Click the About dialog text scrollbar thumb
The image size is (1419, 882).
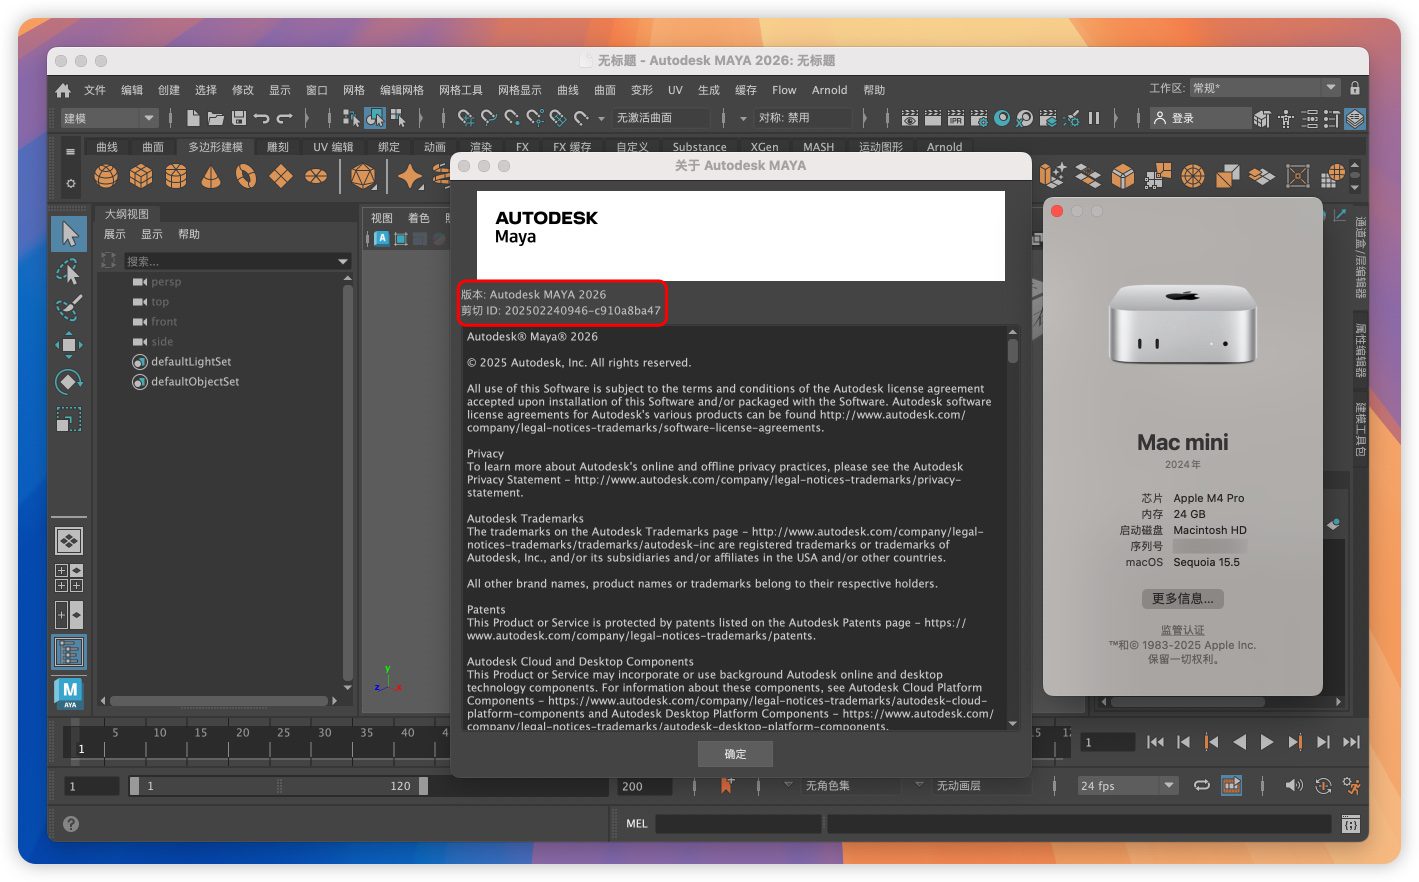[x=1012, y=351]
